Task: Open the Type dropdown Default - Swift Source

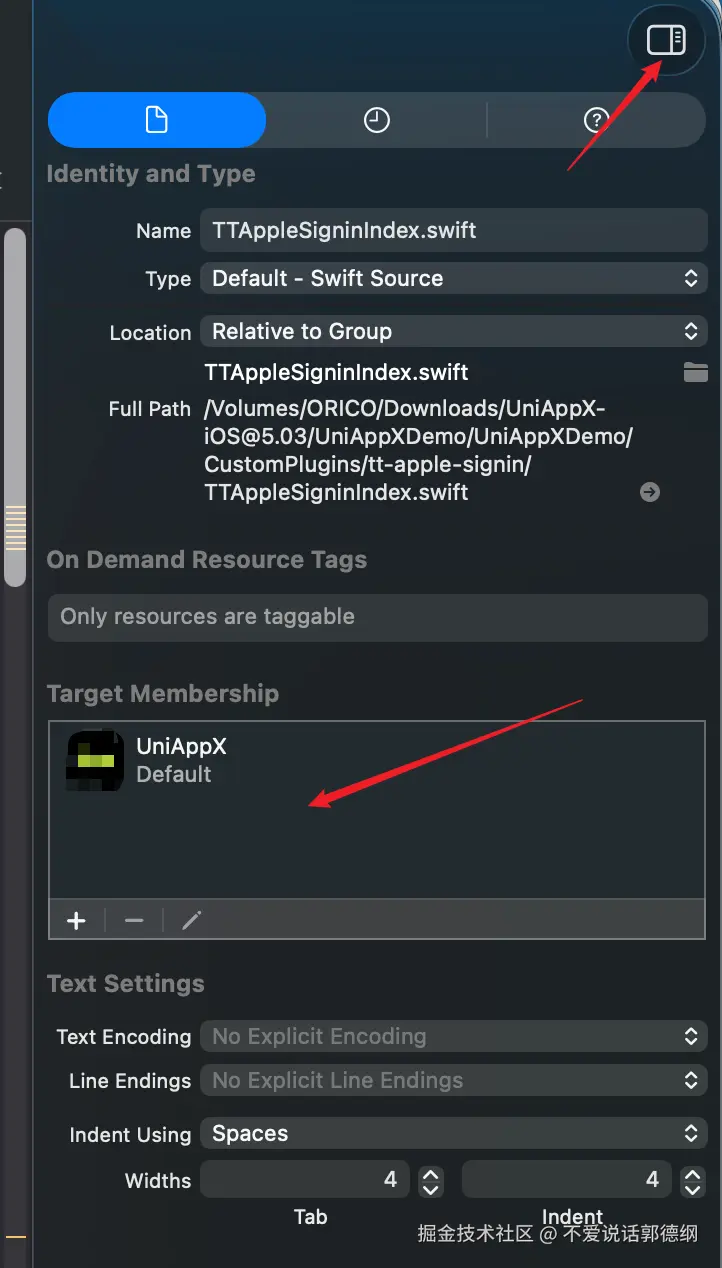Action: click(453, 279)
